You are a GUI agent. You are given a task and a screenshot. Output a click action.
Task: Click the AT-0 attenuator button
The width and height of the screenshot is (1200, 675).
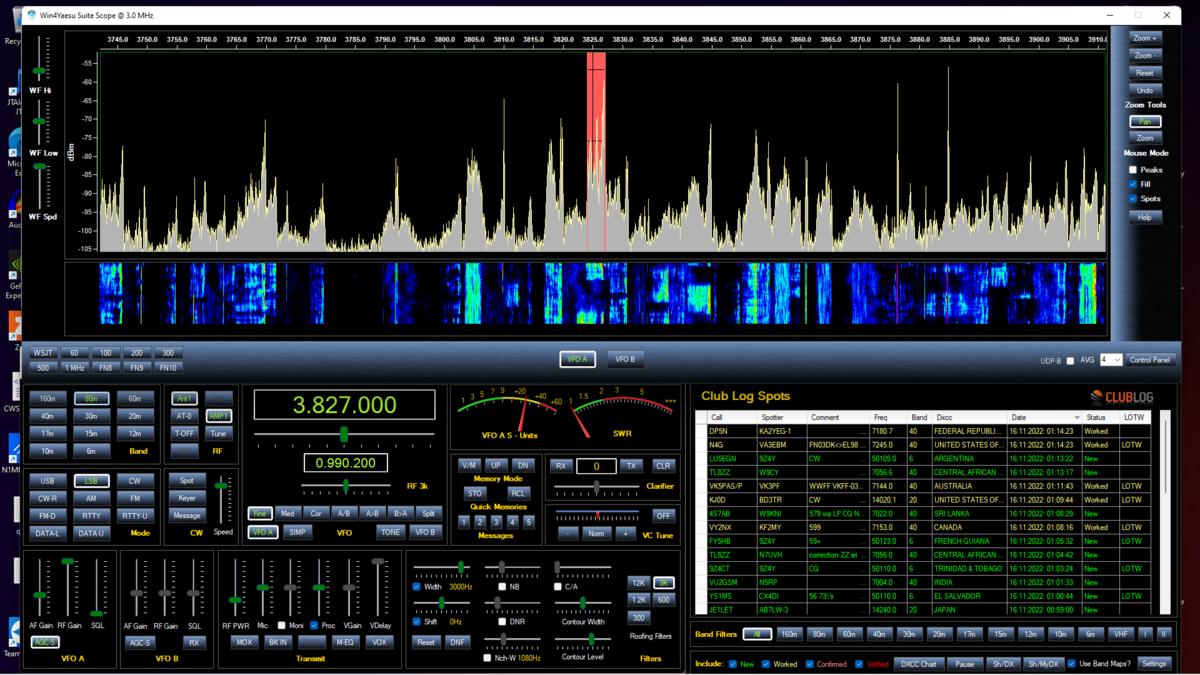coord(184,416)
